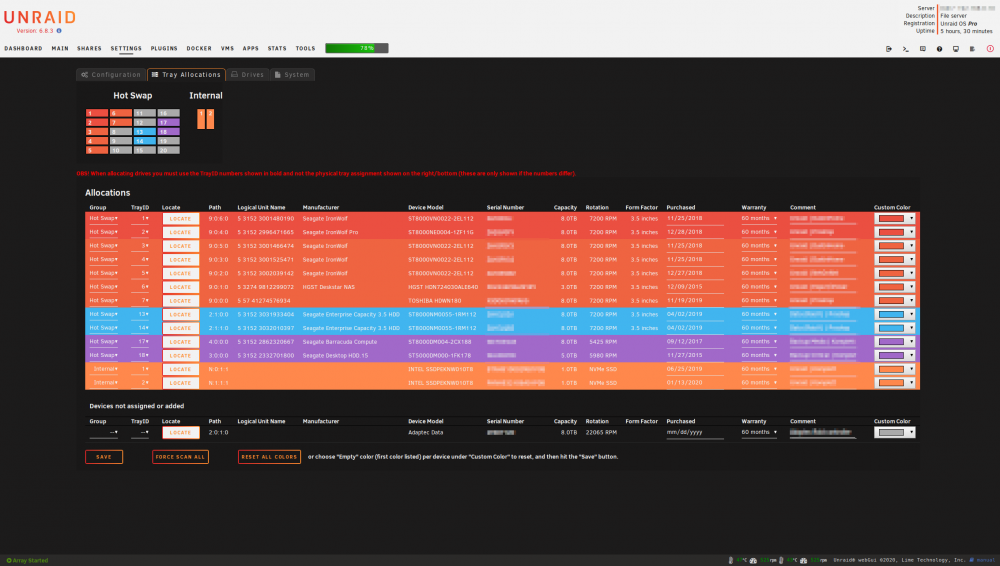Click Internal tray 1 in layout
The width and height of the screenshot is (1000, 566).
tap(201, 119)
